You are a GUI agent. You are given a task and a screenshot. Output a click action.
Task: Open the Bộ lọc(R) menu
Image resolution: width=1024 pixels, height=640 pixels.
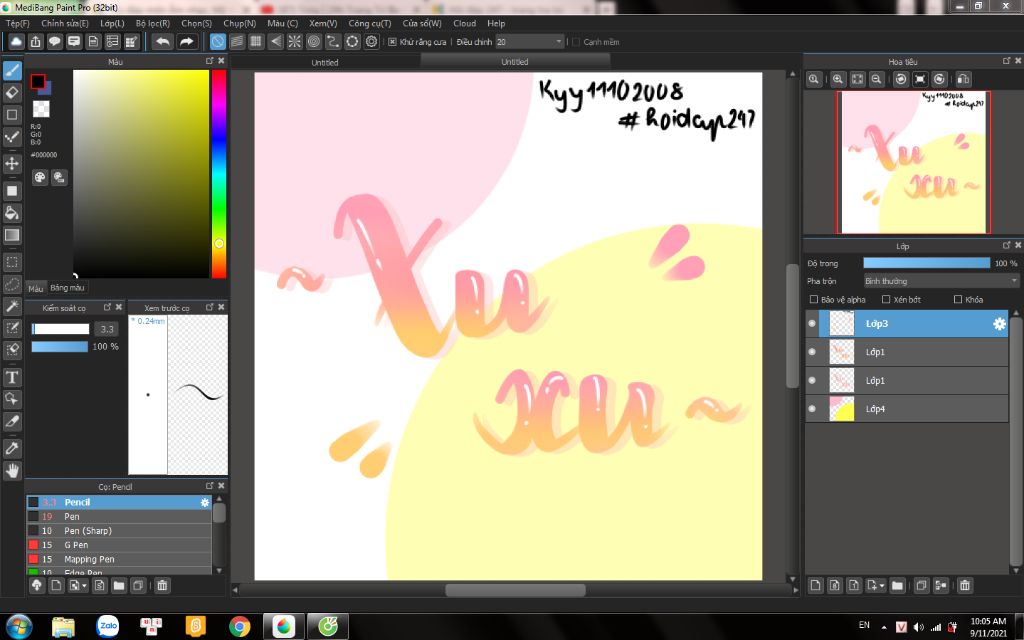click(x=153, y=23)
